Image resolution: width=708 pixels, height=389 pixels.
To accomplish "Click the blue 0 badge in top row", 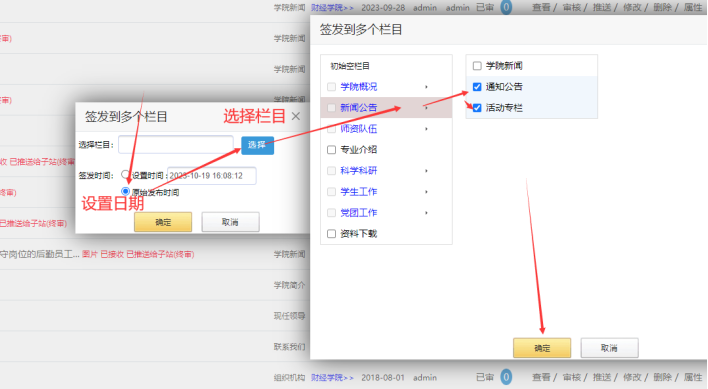I will 506,7.
